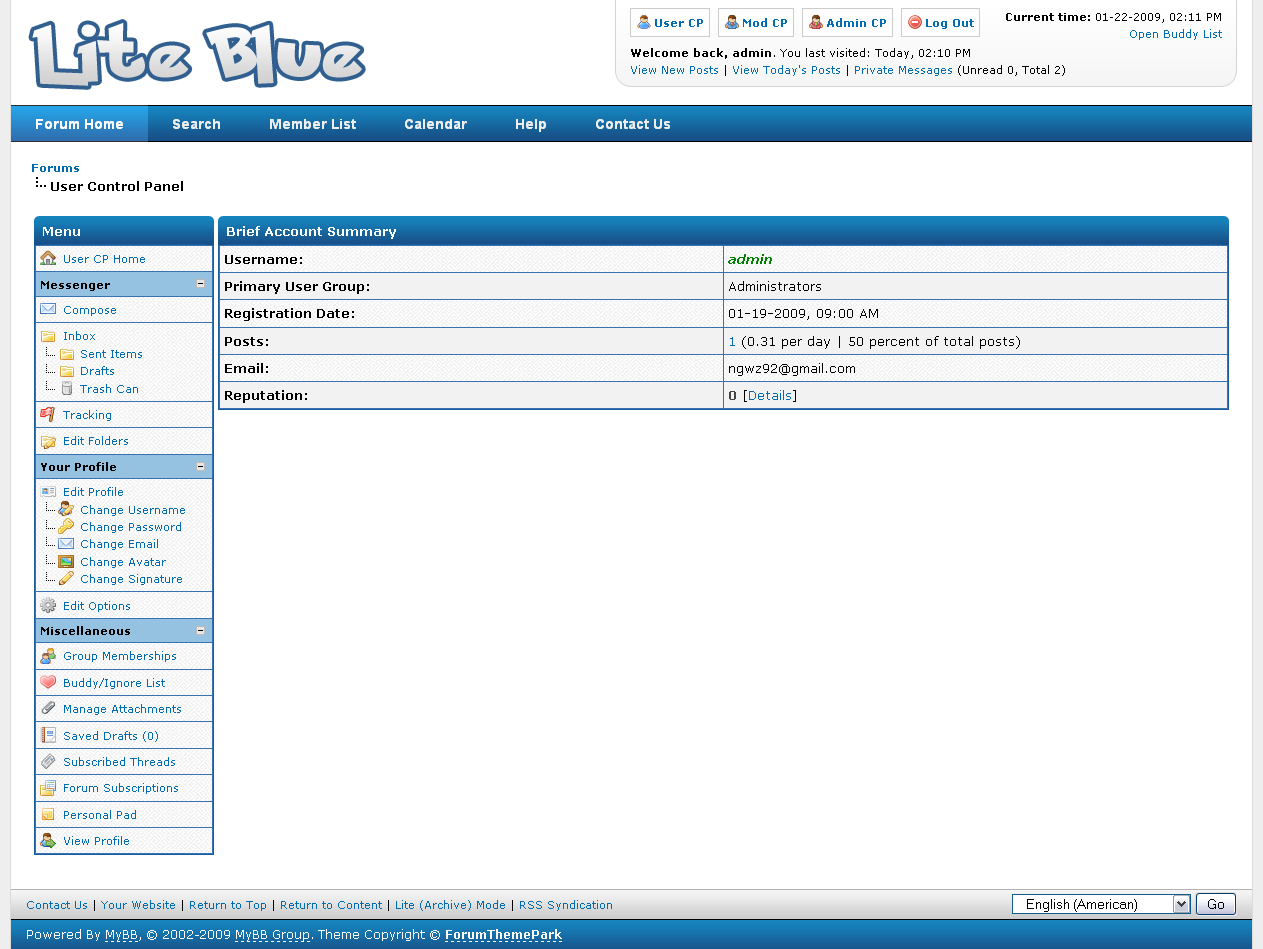Click the envelope icon next to Compose
1263x949 pixels.
(x=48, y=310)
